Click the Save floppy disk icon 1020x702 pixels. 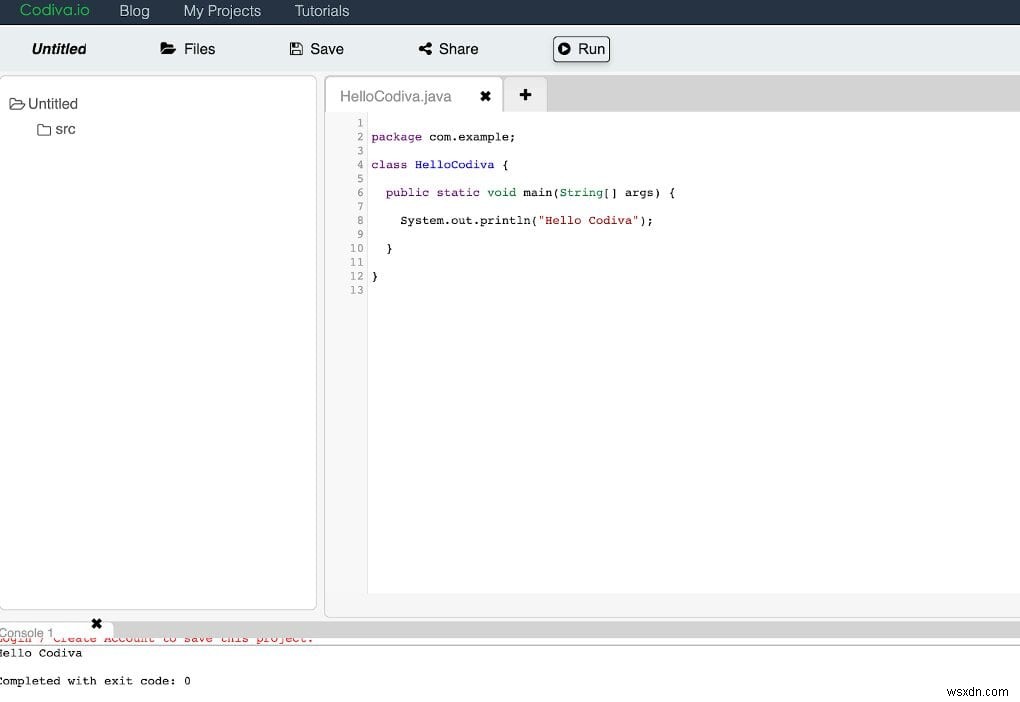[x=296, y=49]
